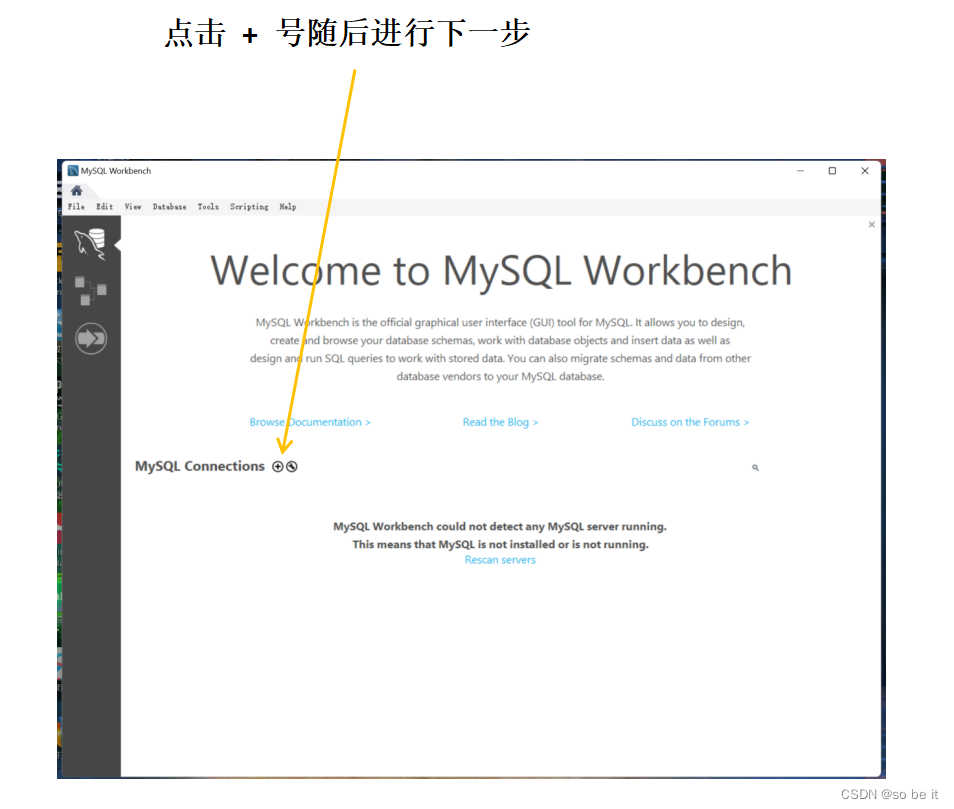Open the Database menu

pos(169,207)
